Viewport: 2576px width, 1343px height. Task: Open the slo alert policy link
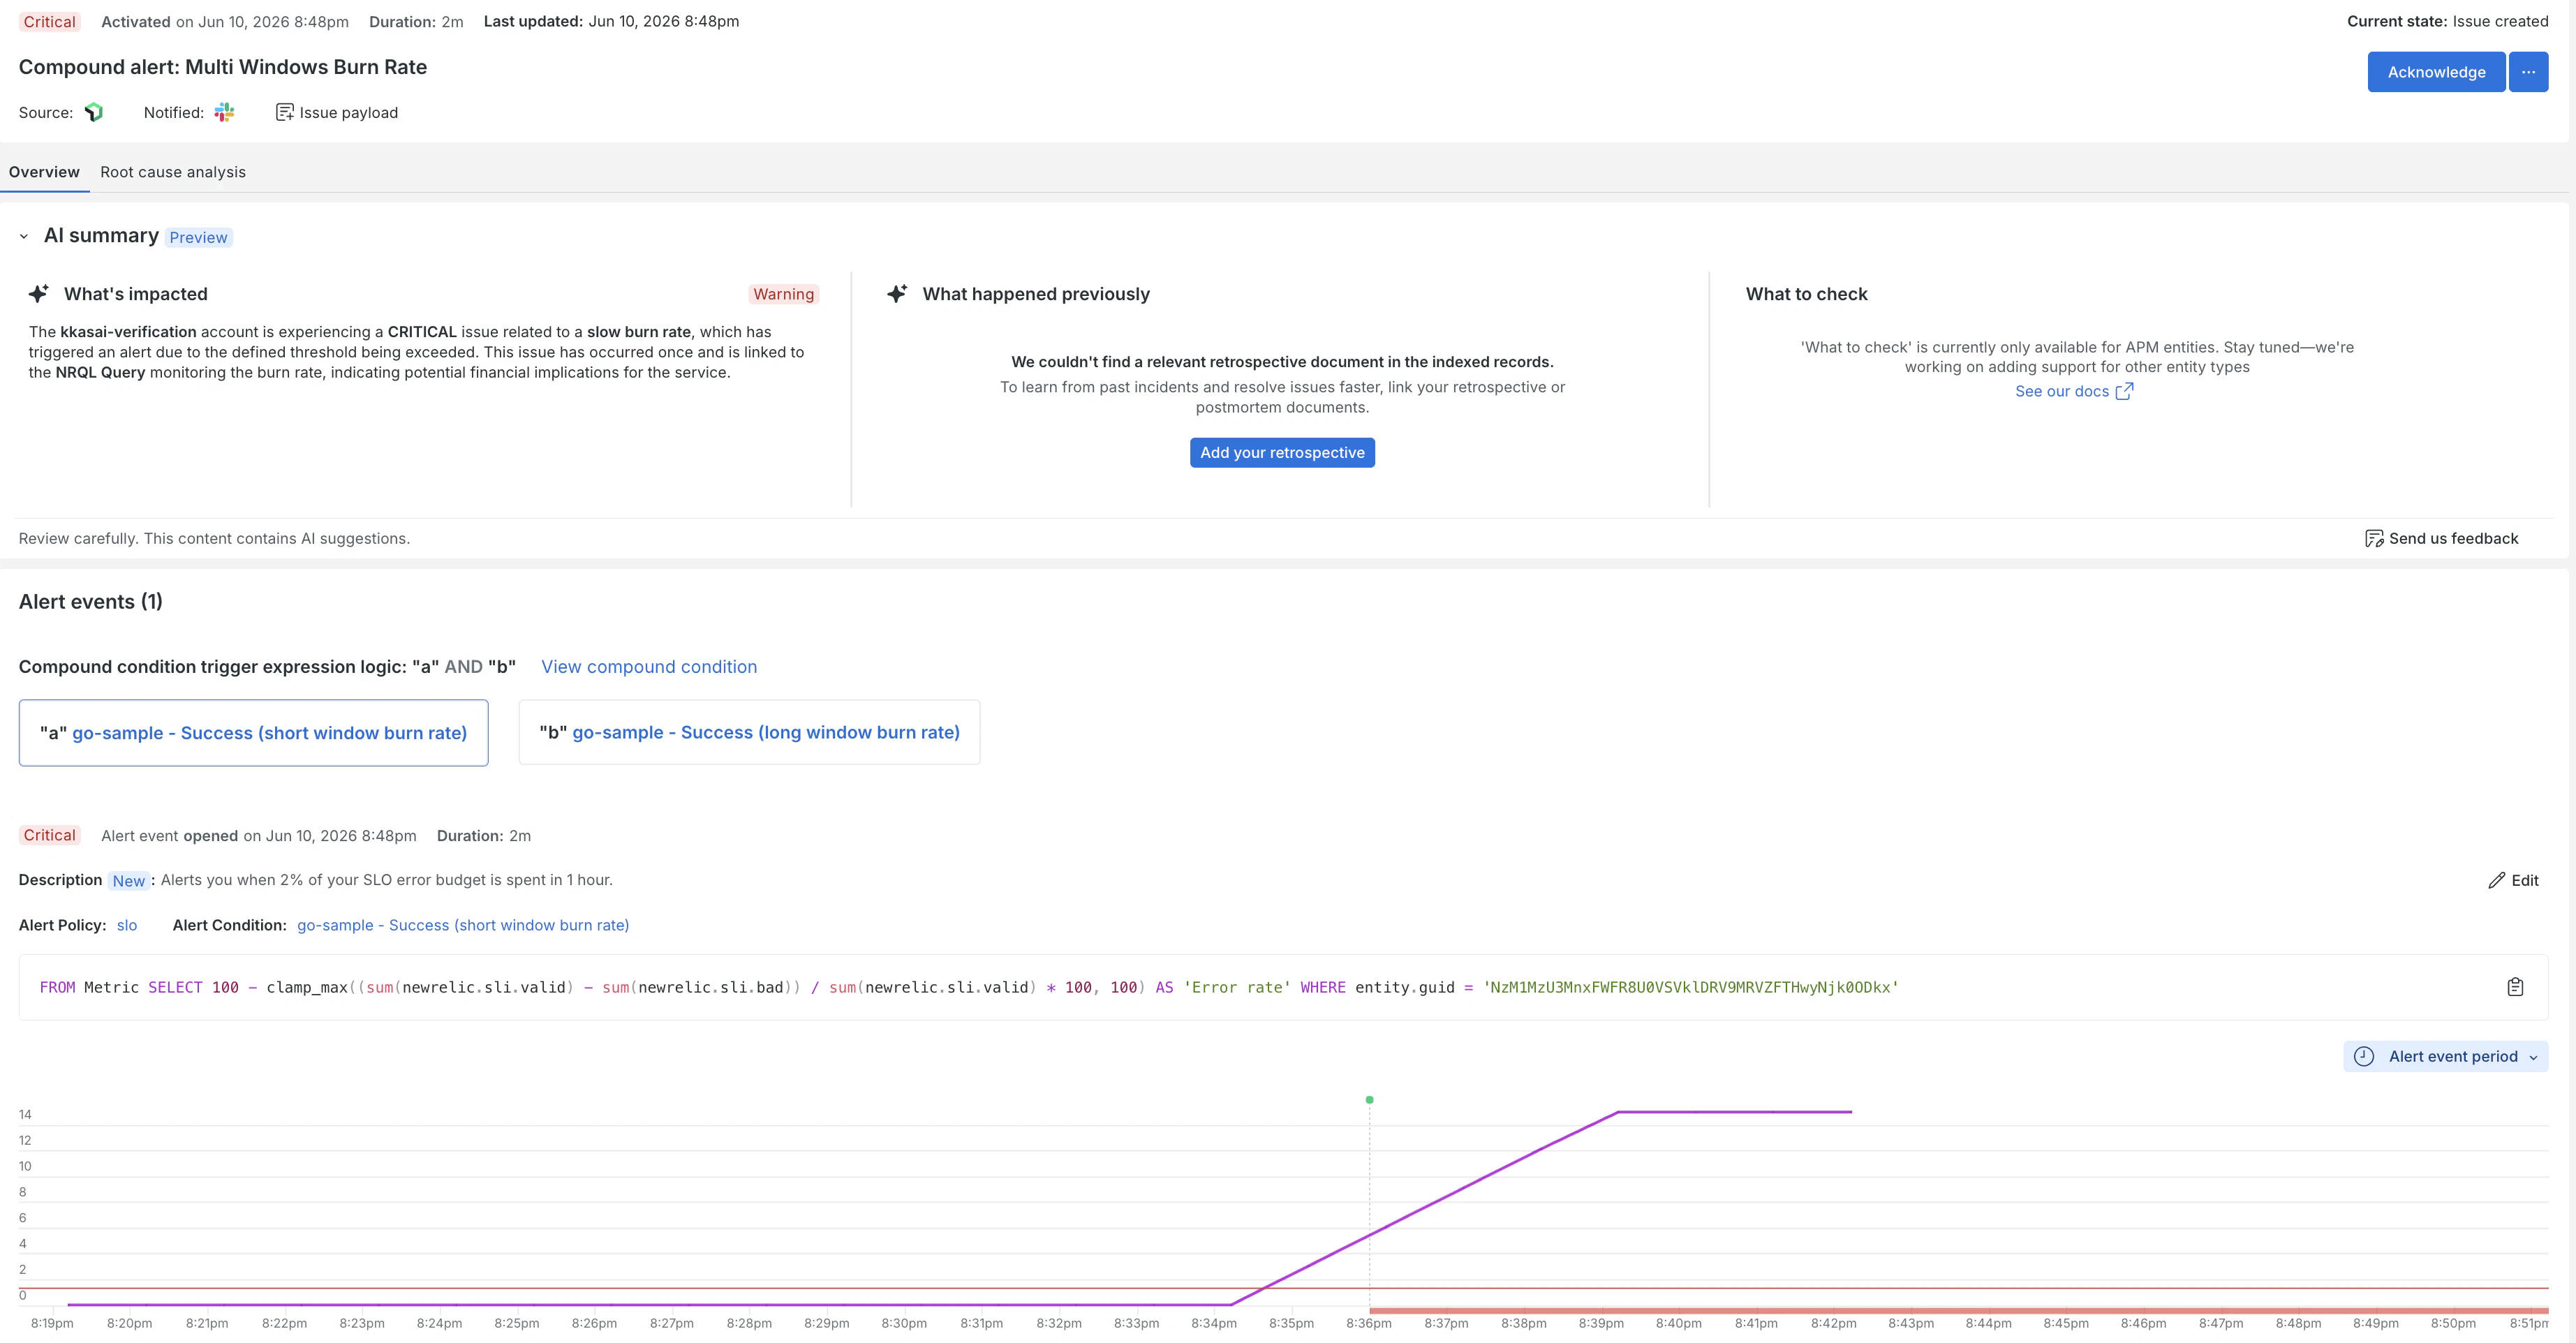click(x=127, y=925)
